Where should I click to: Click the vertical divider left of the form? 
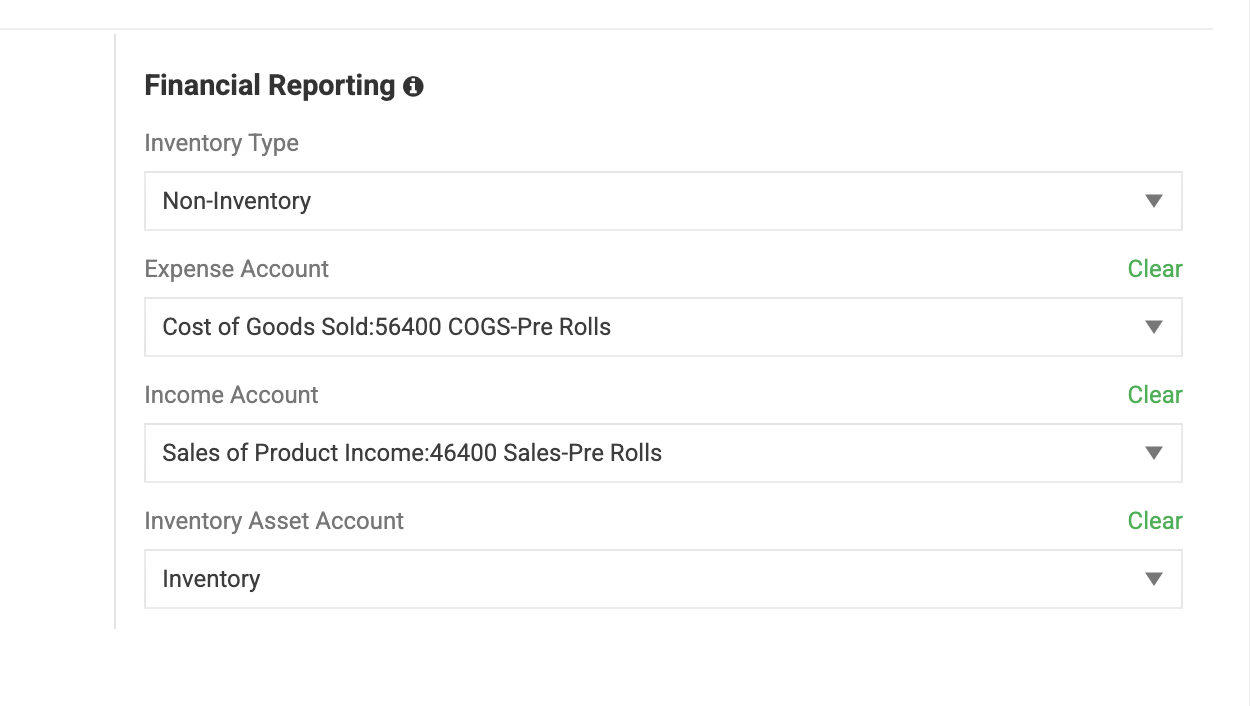click(x=115, y=330)
